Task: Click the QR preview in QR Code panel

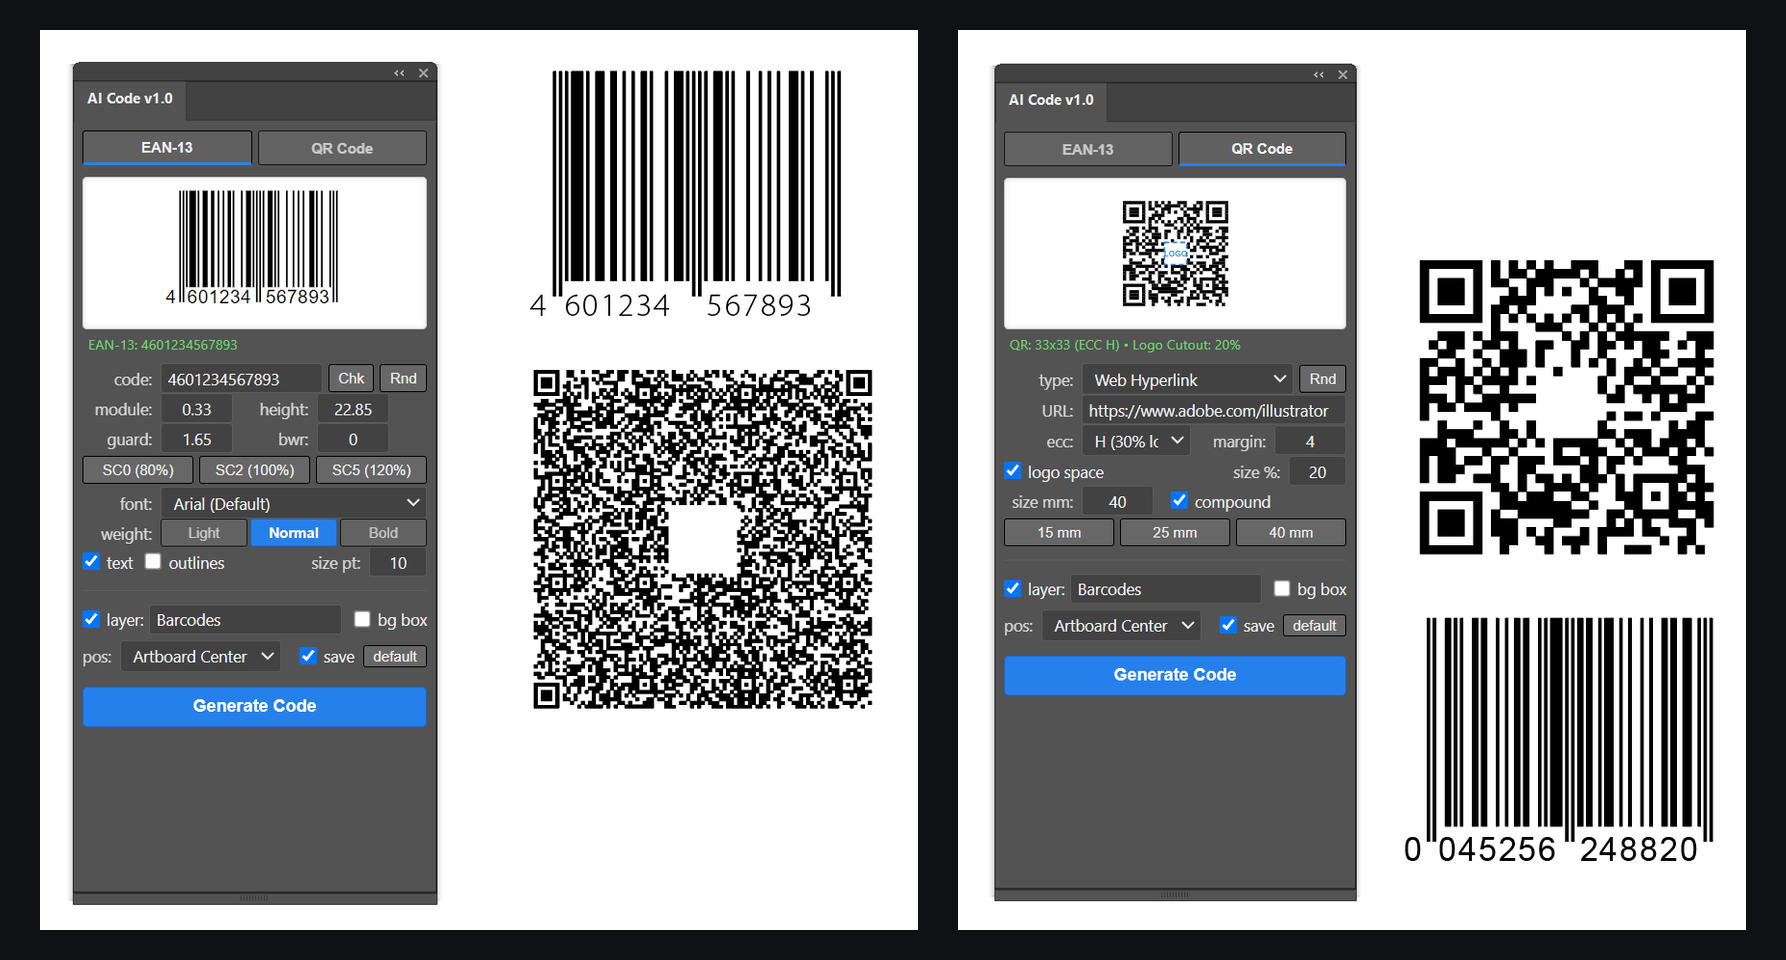Action: tap(1175, 254)
